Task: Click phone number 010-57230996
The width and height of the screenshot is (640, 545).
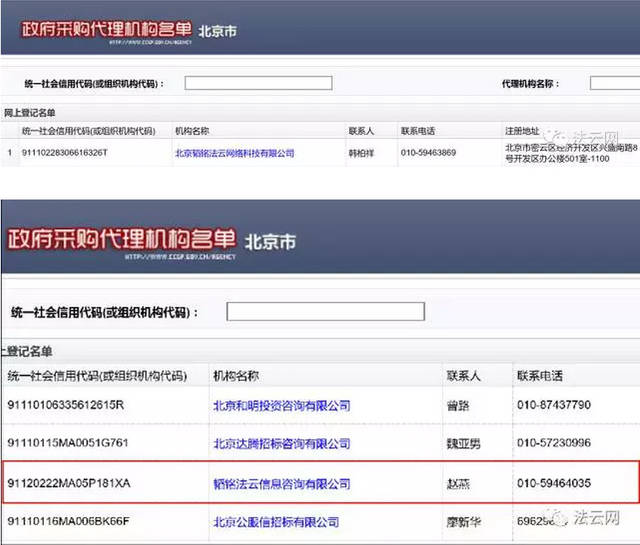Action: (554, 443)
